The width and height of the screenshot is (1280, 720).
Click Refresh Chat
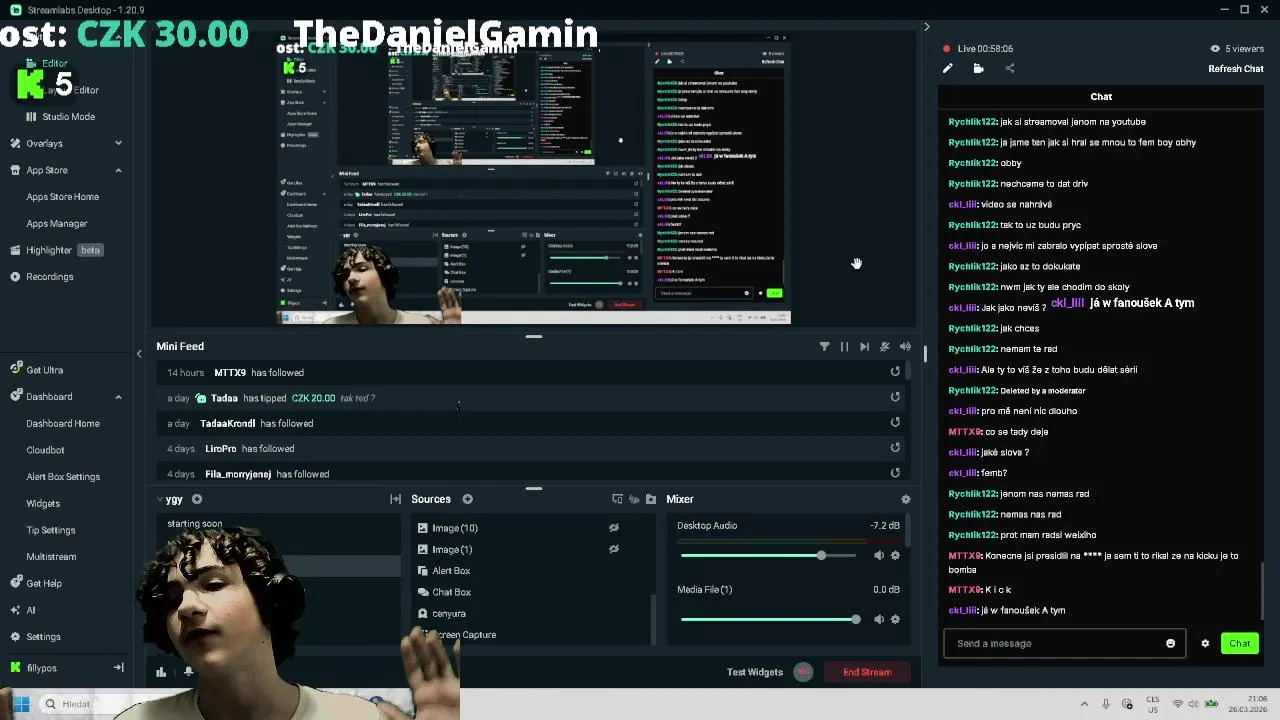1236,69
